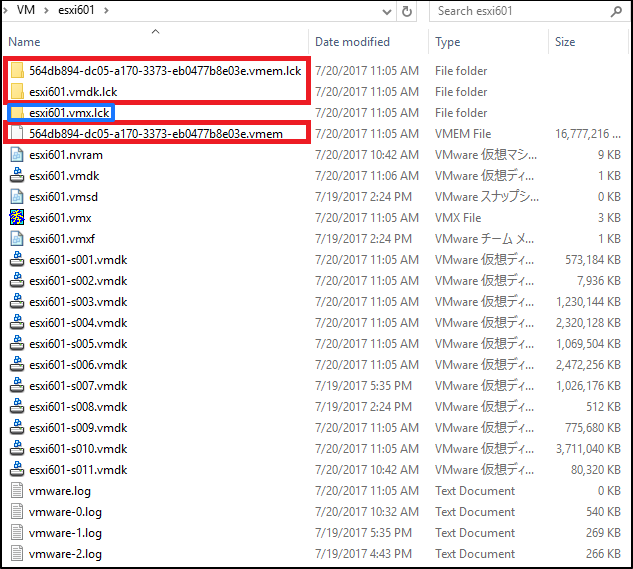Viewport: 633px width, 569px height.
Task: Click VMEM File type cell
Action: point(463,134)
